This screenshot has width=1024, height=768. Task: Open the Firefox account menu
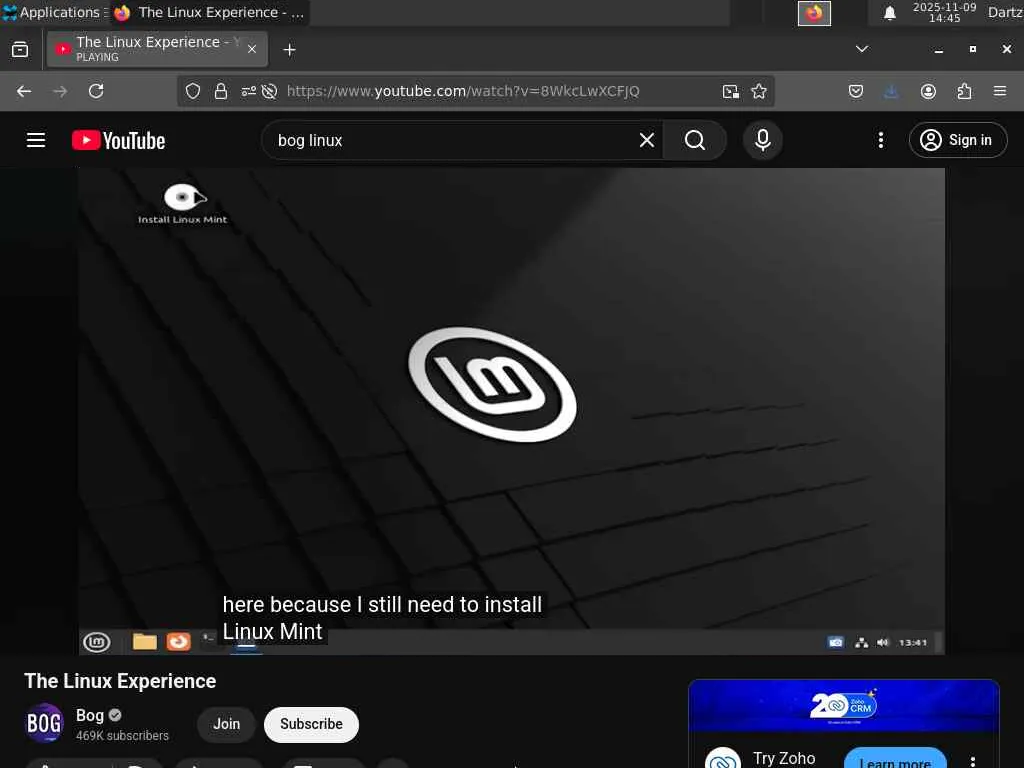coord(928,91)
